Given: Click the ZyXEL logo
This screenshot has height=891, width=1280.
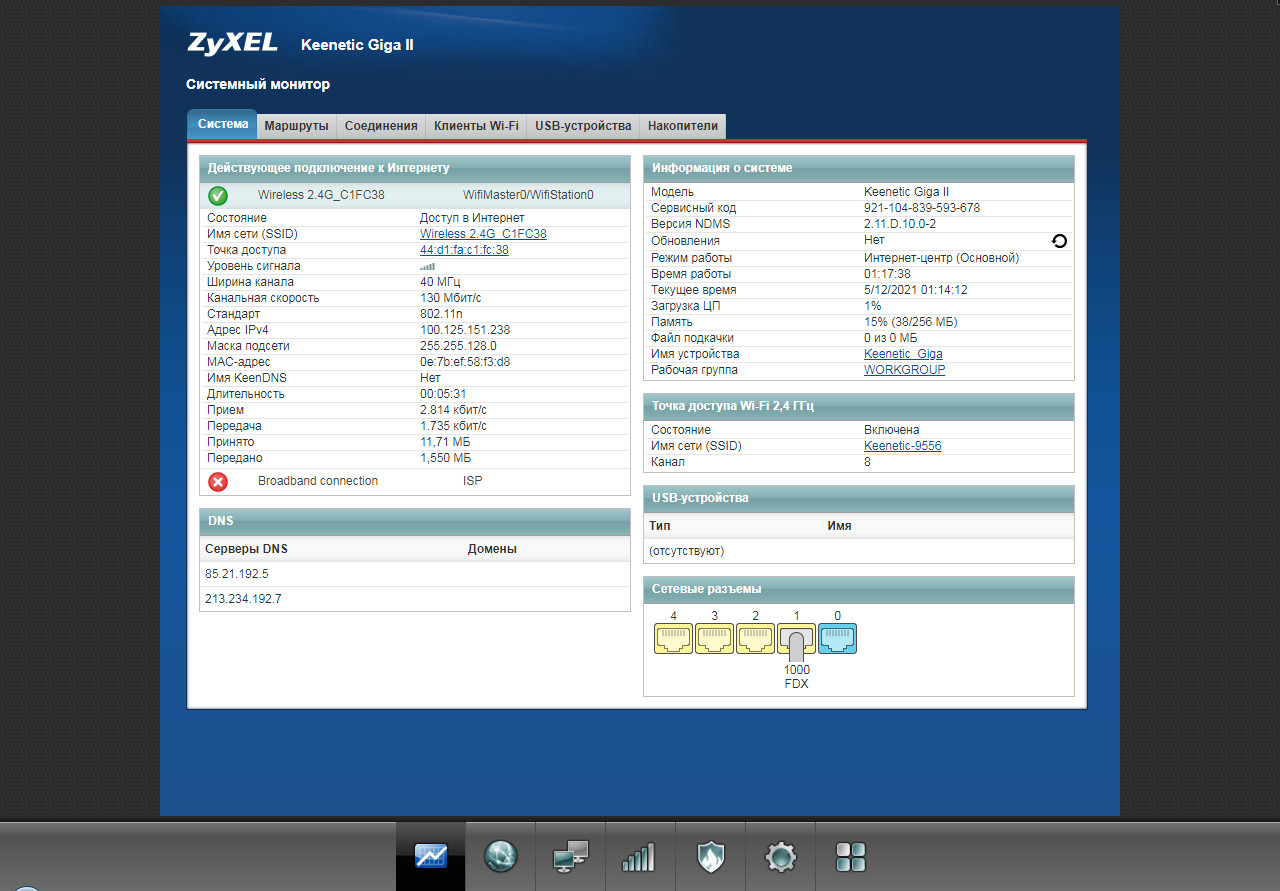Looking at the screenshot, I should click(x=232, y=44).
